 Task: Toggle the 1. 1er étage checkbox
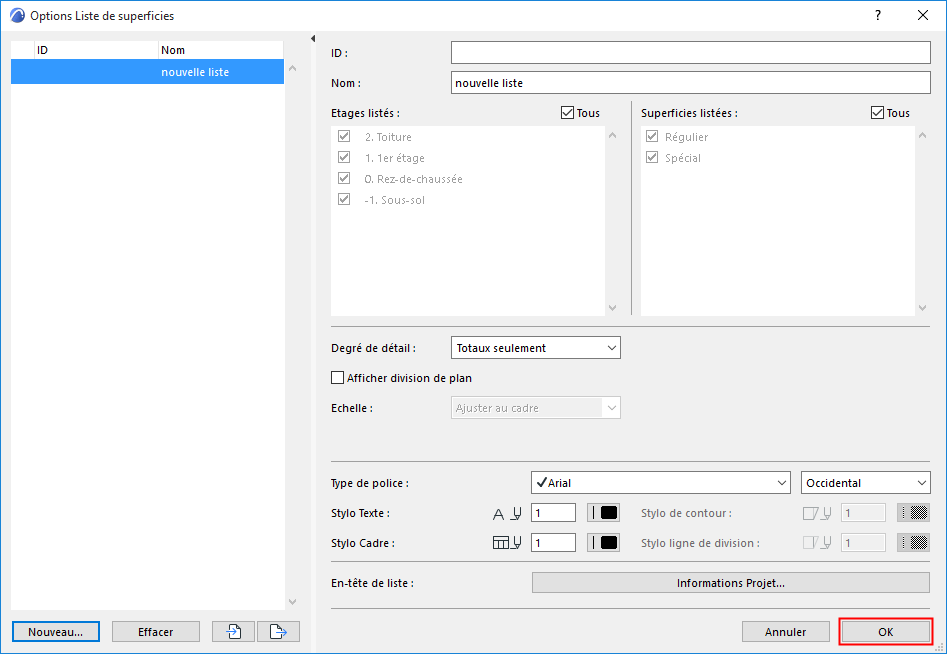344,158
